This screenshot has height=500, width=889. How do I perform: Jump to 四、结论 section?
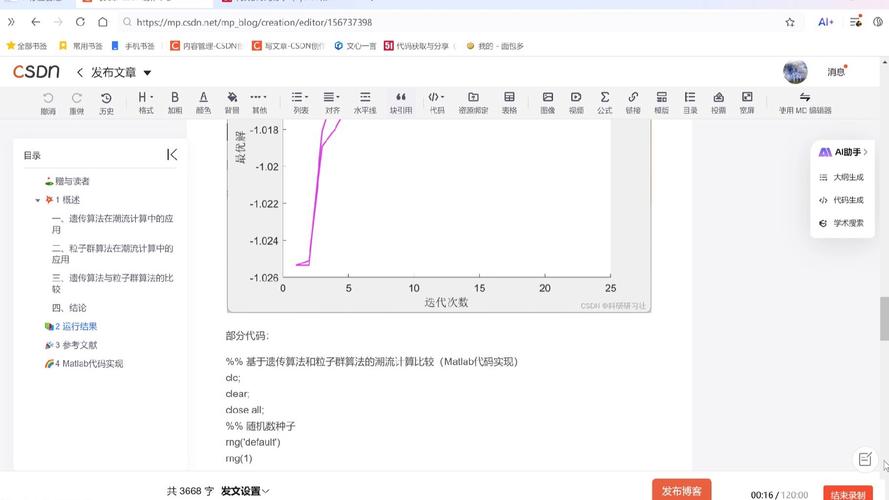tap(69, 308)
